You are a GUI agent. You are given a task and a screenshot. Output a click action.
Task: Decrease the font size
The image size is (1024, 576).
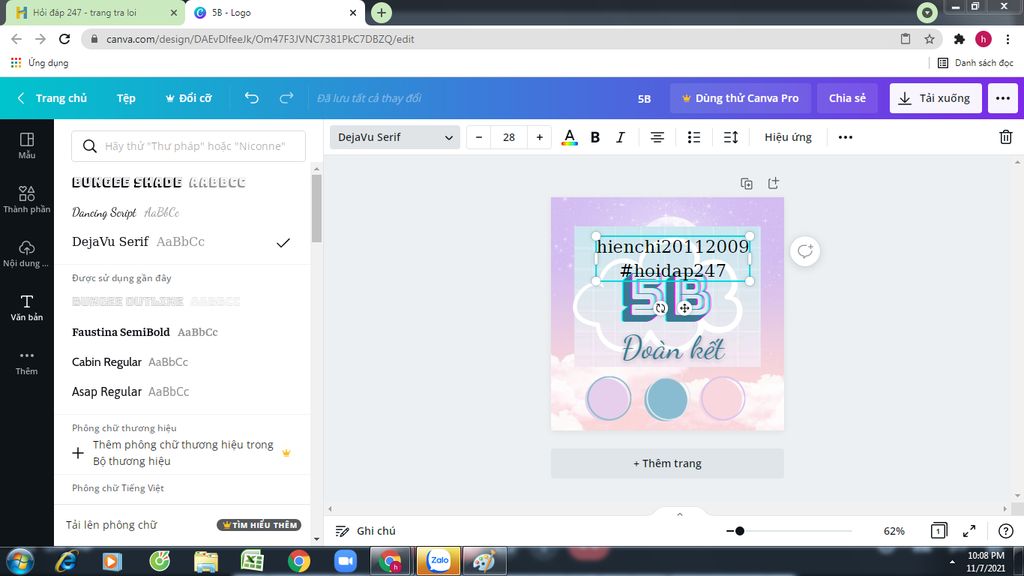[479, 137]
